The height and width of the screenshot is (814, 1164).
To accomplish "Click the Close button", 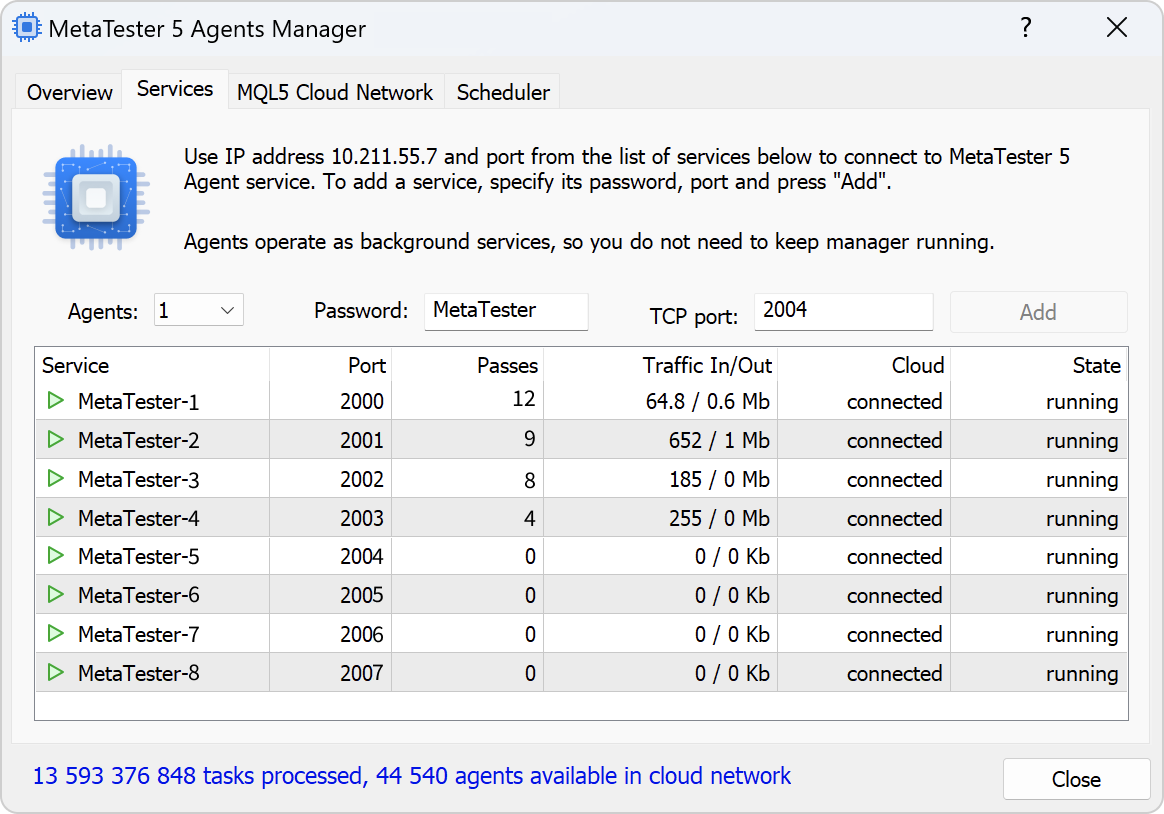I will (1076, 779).
